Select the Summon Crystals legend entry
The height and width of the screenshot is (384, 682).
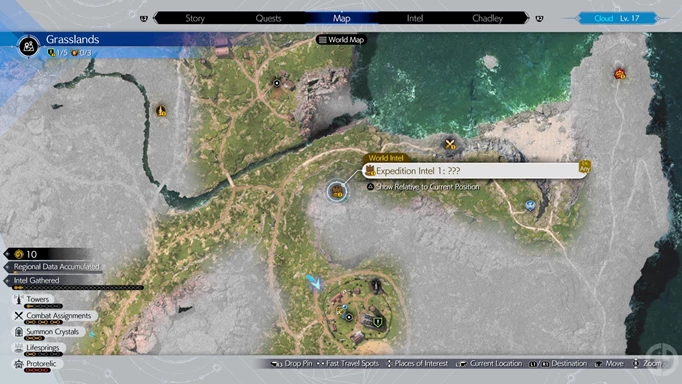point(48,333)
